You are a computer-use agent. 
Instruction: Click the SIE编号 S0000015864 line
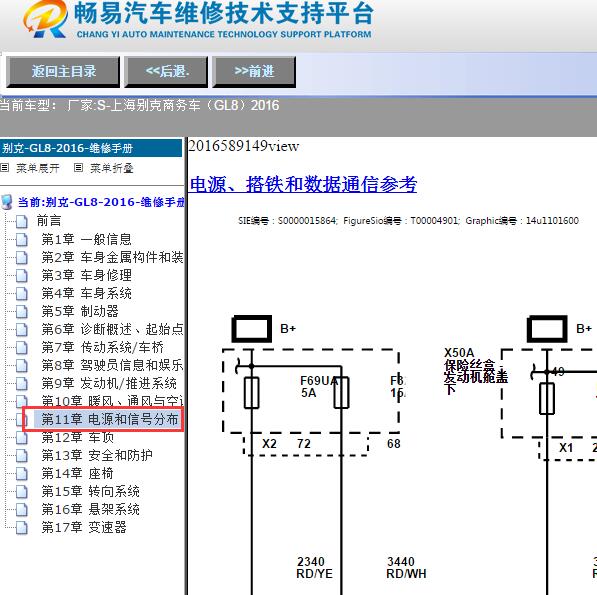point(408,221)
